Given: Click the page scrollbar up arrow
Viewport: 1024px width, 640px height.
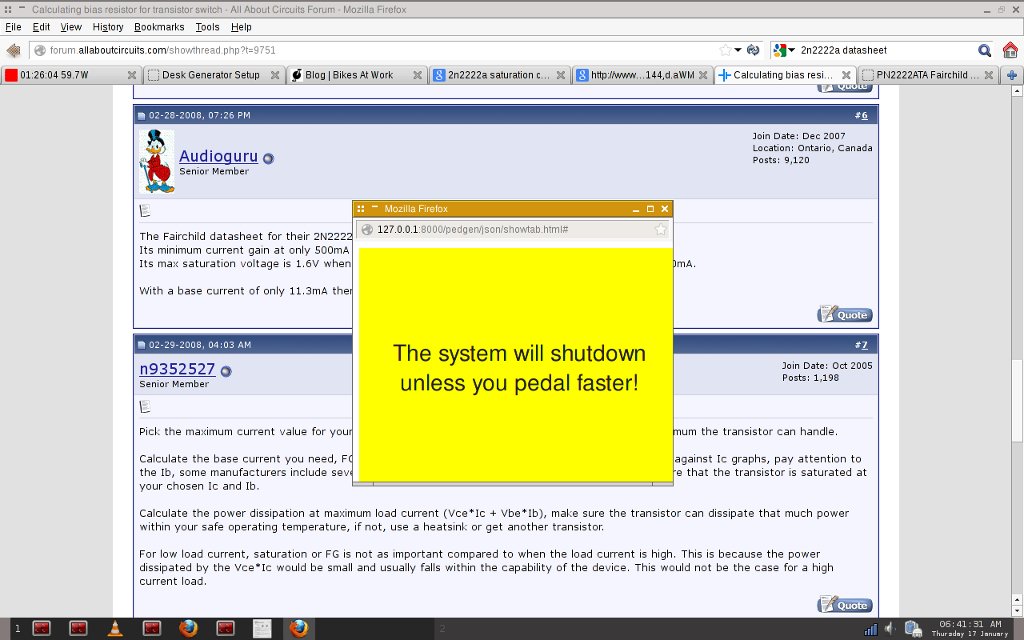Looking at the screenshot, I should (1017, 91).
